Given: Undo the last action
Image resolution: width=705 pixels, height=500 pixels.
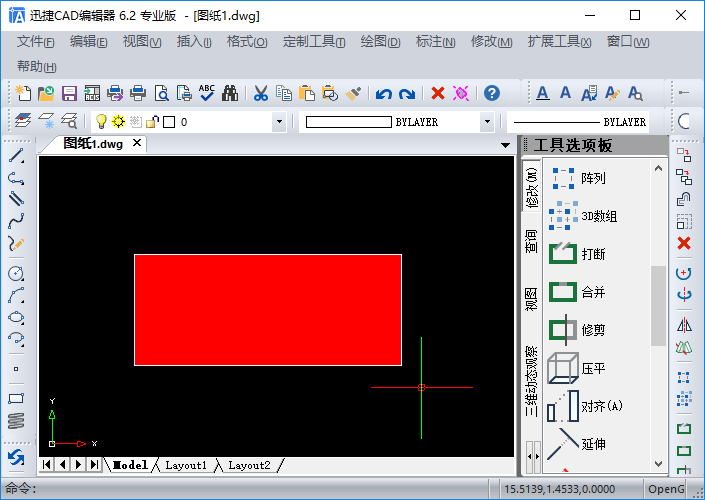Looking at the screenshot, I should [384, 94].
